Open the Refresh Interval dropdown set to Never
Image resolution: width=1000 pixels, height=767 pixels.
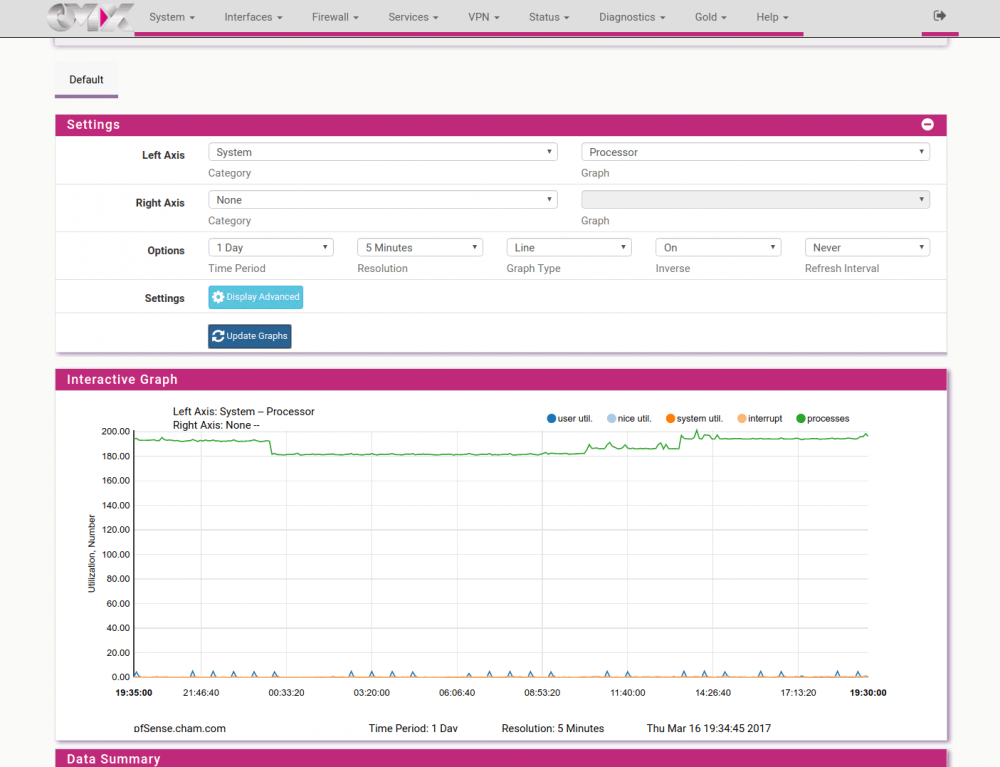click(x=866, y=247)
